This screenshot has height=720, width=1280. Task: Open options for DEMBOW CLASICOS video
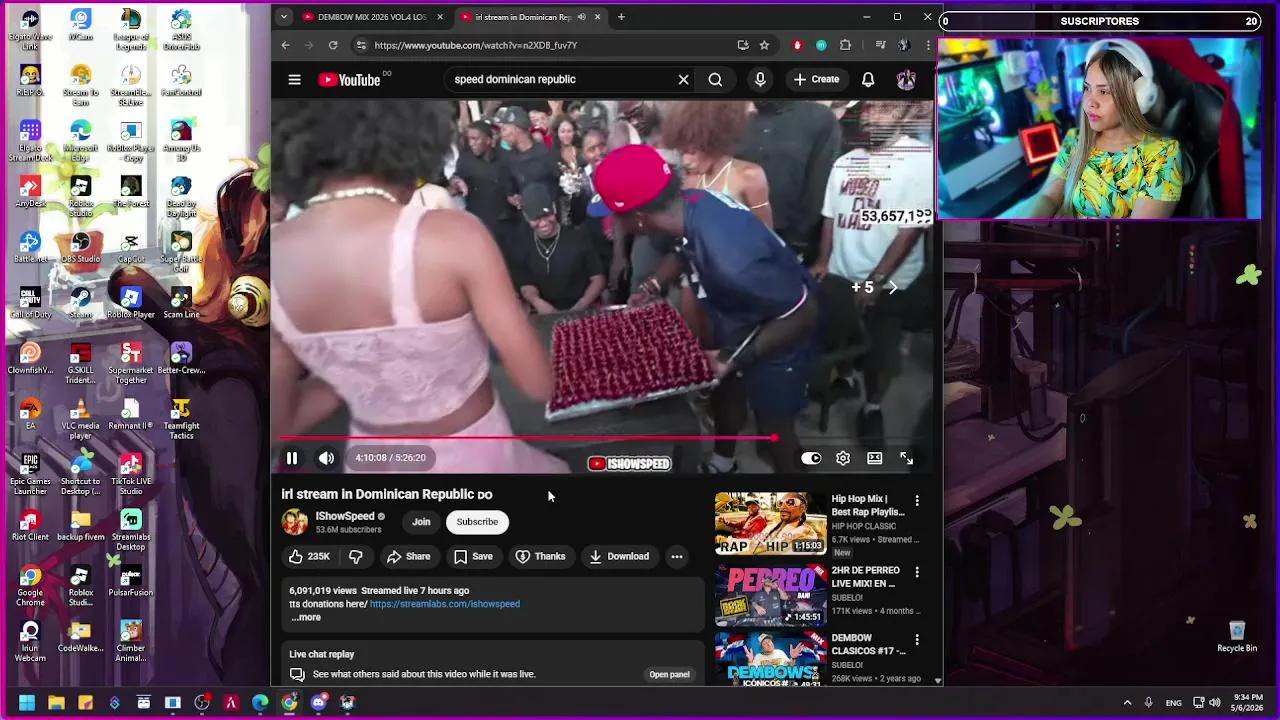(917, 639)
